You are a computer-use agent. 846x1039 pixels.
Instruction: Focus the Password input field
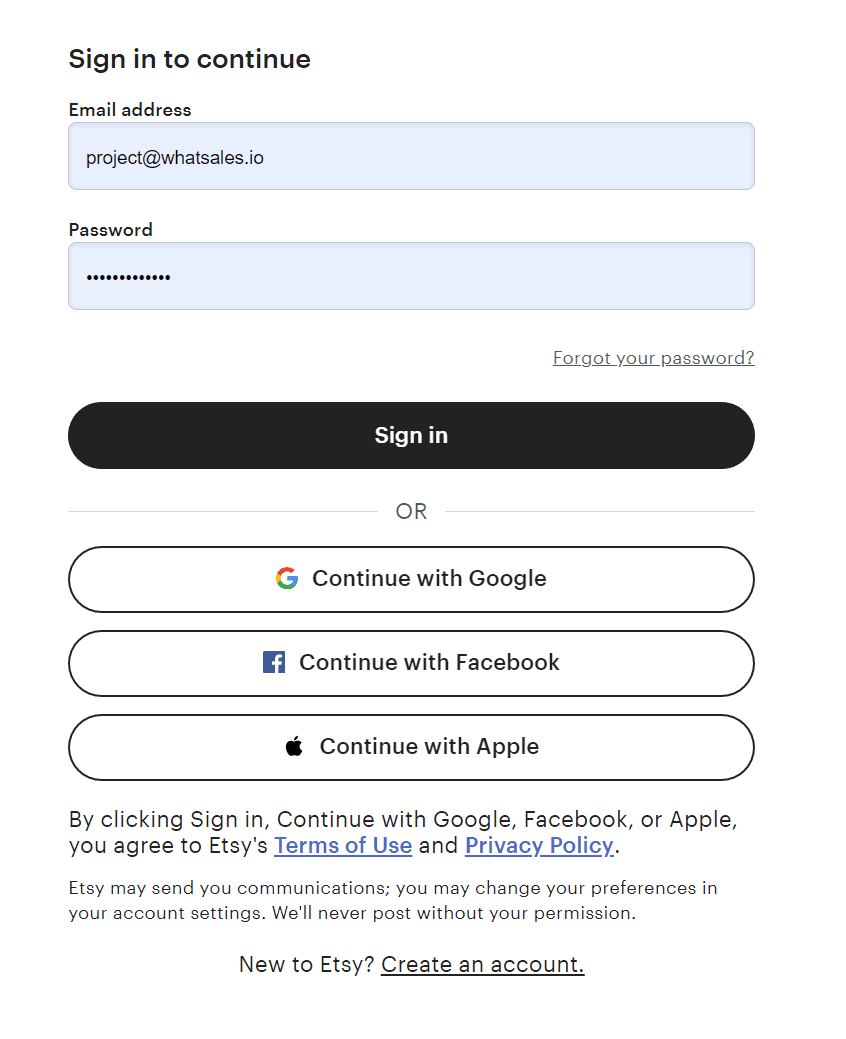click(411, 276)
